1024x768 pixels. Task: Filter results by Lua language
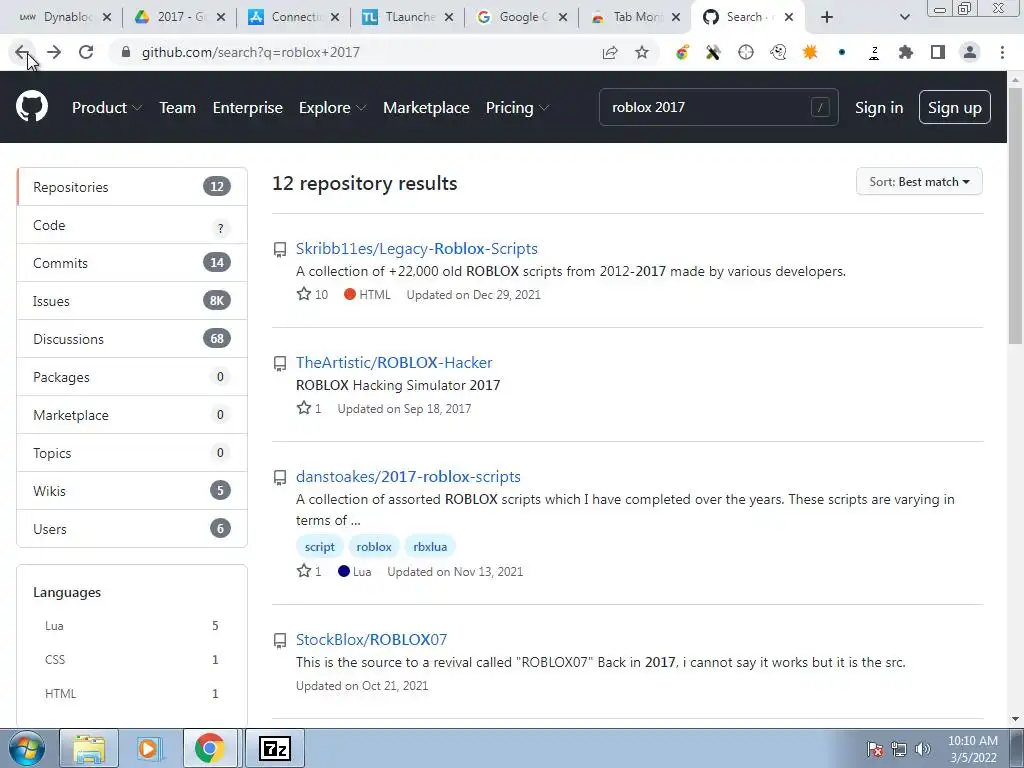tap(132, 626)
